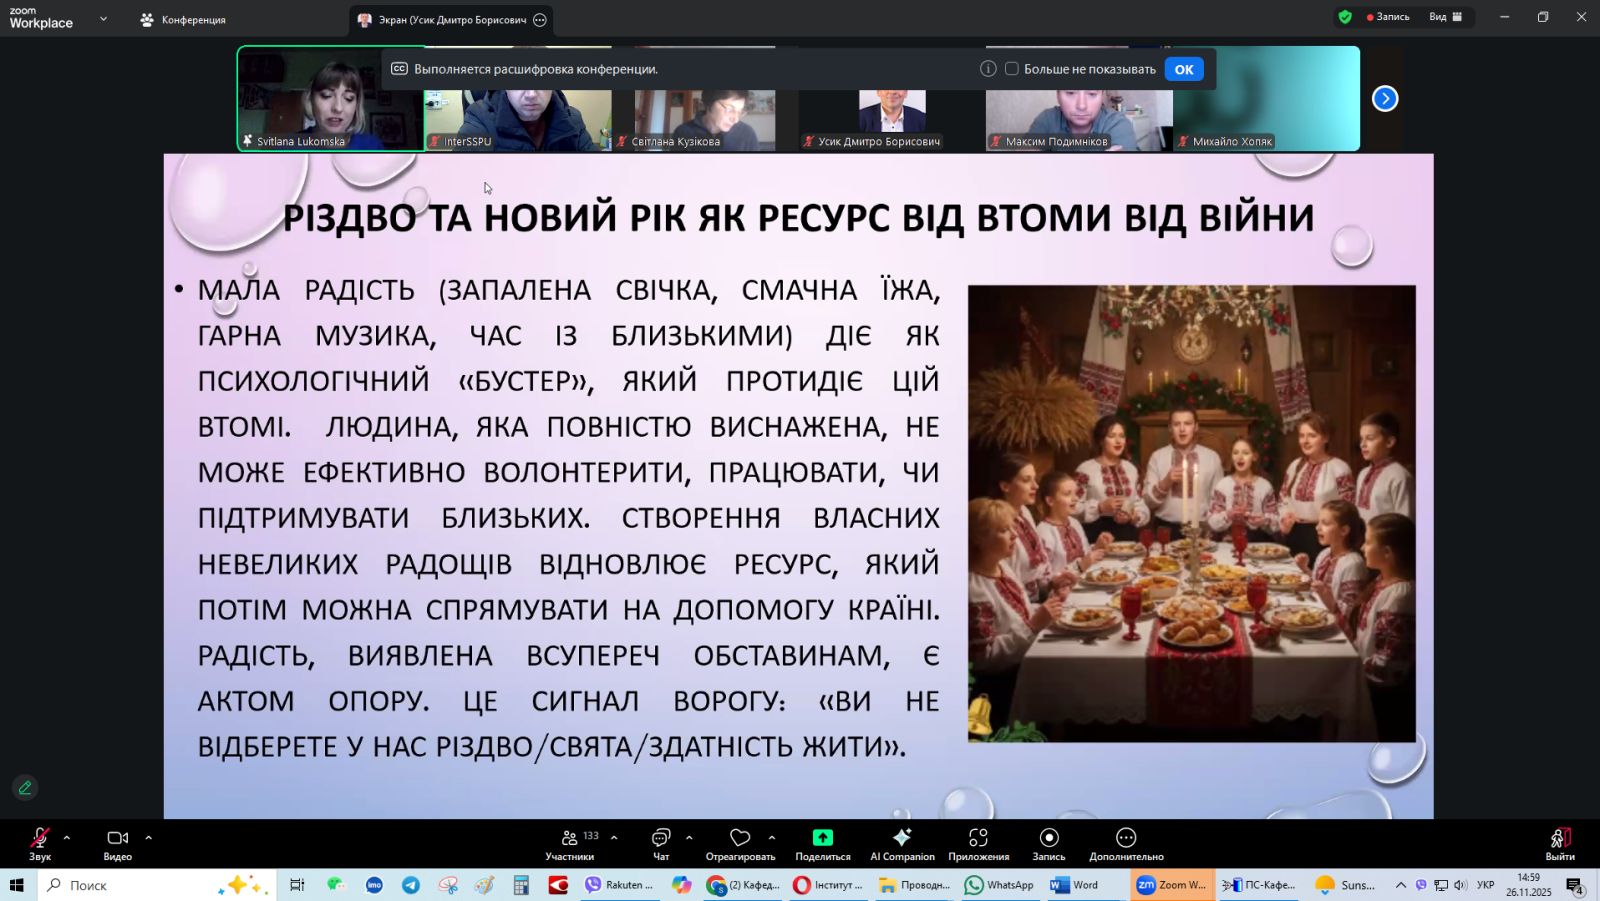
Task: Open WhatsApp from the taskbar
Action: tap(999, 885)
